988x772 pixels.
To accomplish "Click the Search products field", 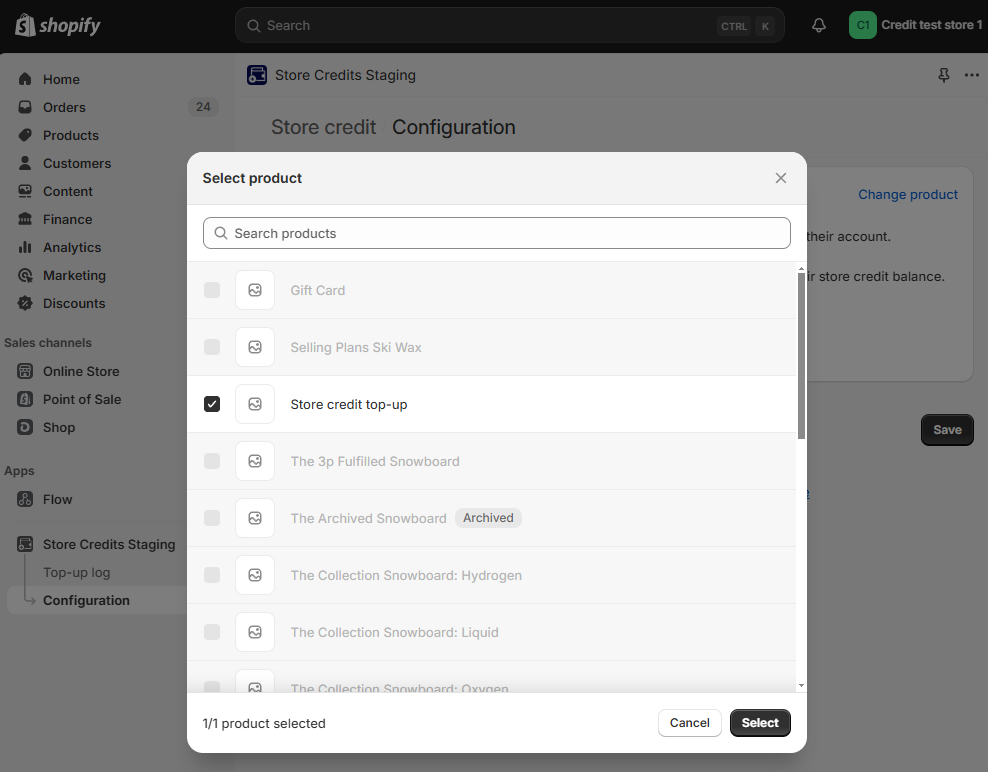I will (497, 233).
